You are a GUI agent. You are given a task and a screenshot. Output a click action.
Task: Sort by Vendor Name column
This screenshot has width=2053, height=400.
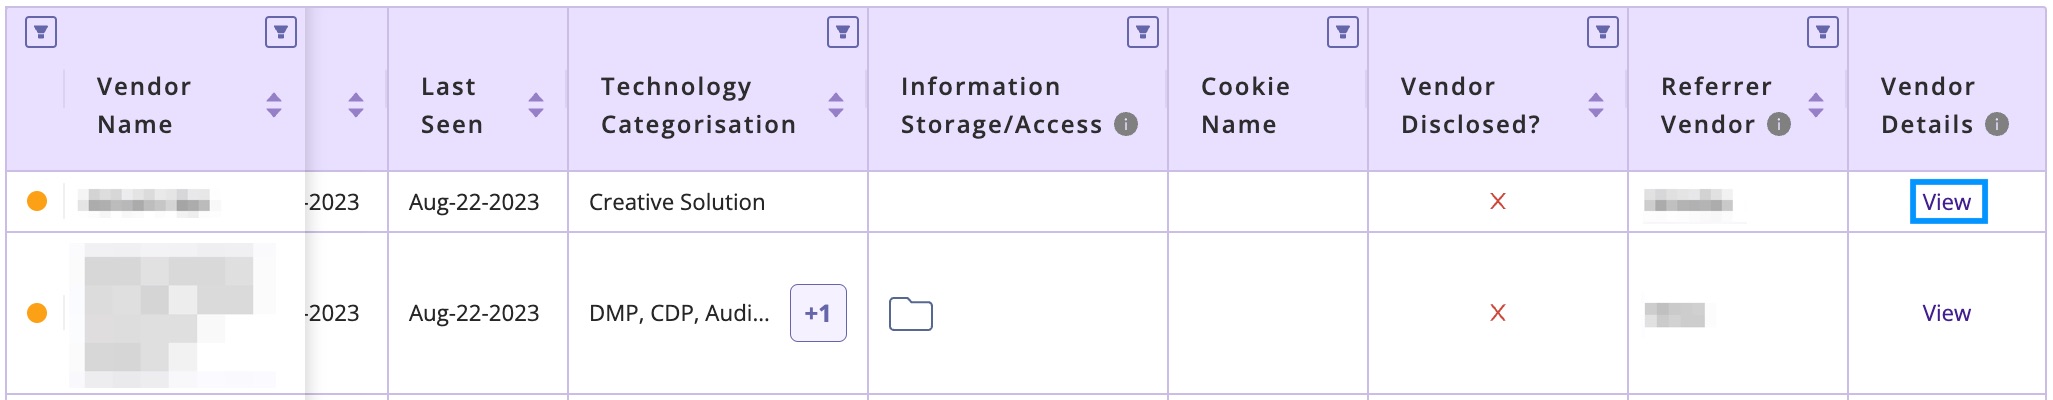(274, 105)
